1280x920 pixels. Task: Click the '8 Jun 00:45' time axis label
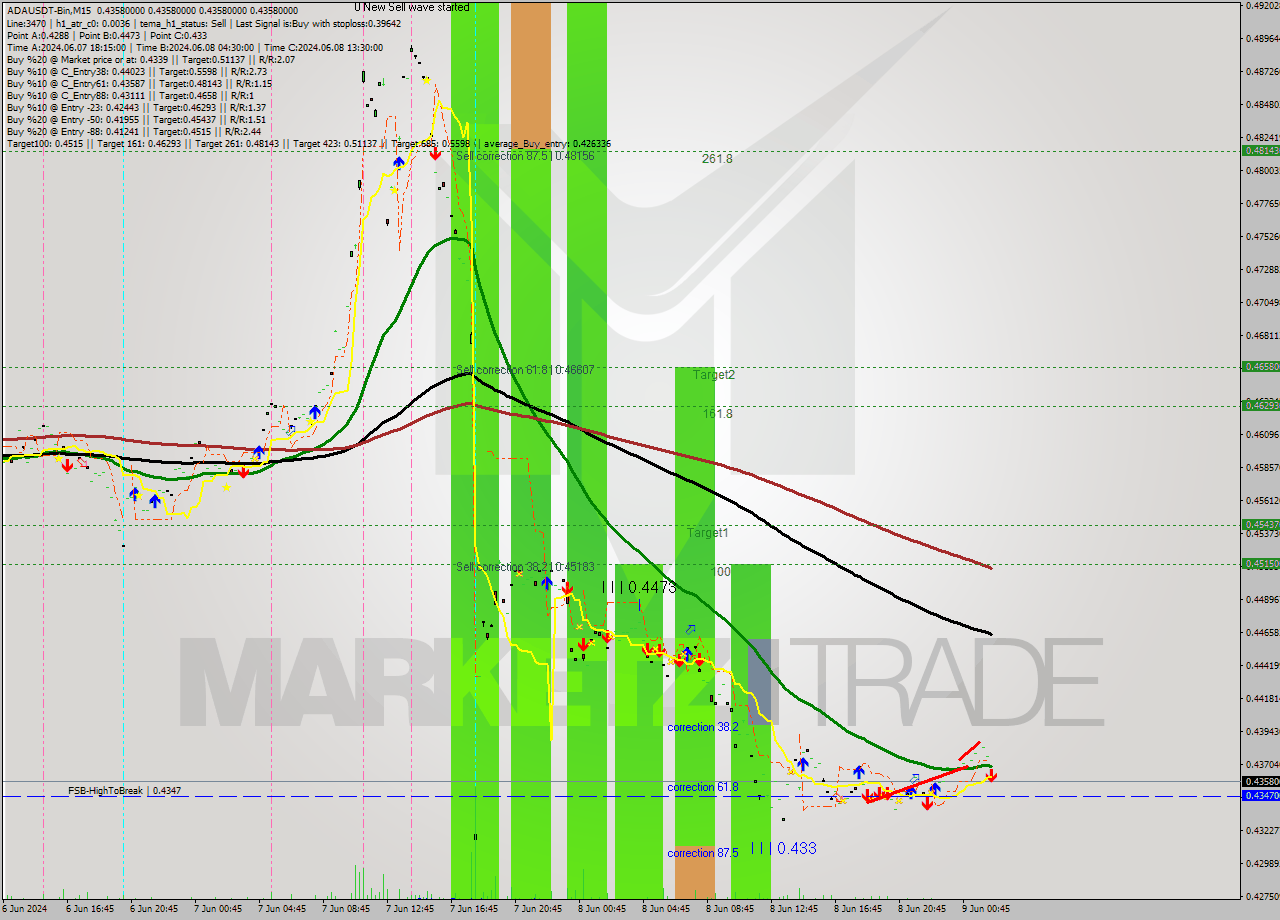point(602,909)
